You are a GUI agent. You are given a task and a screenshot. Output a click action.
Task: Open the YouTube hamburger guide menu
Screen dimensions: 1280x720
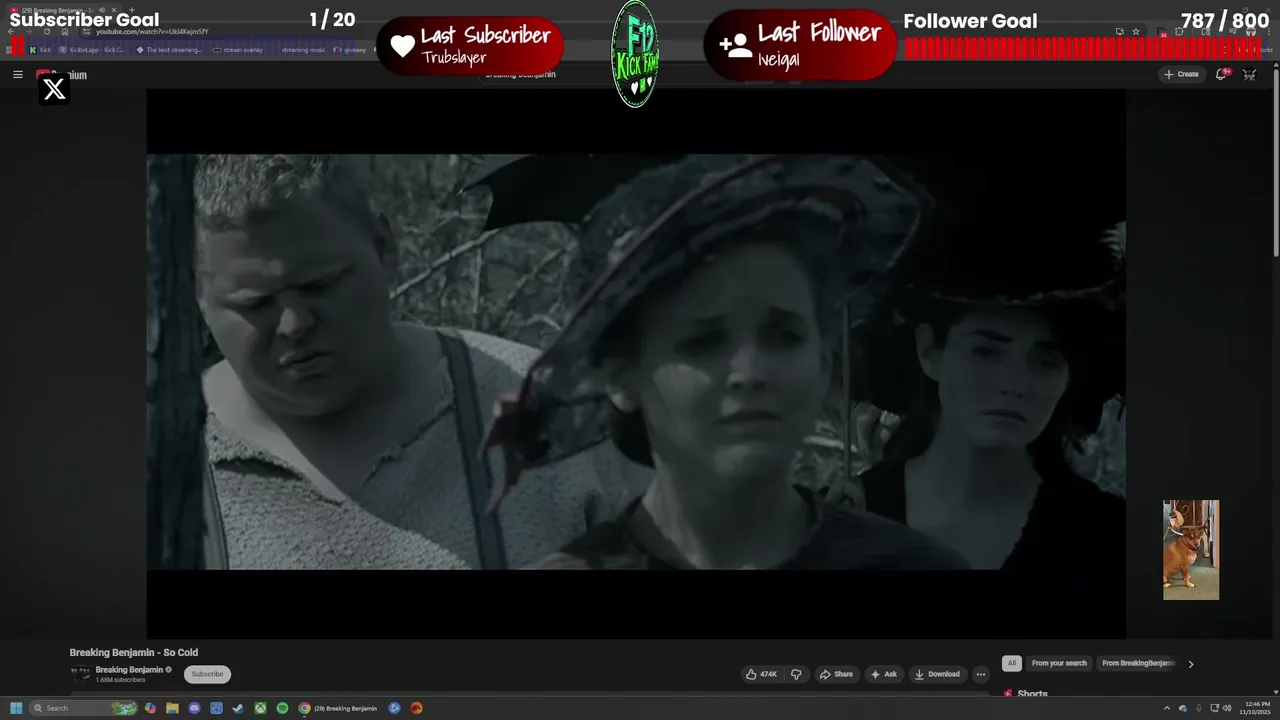point(18,74)
